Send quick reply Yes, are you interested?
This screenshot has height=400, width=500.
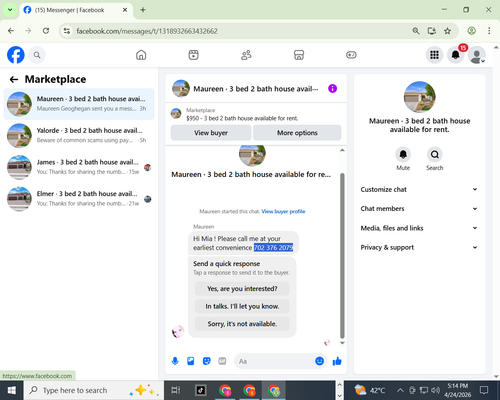coord(242,289)
